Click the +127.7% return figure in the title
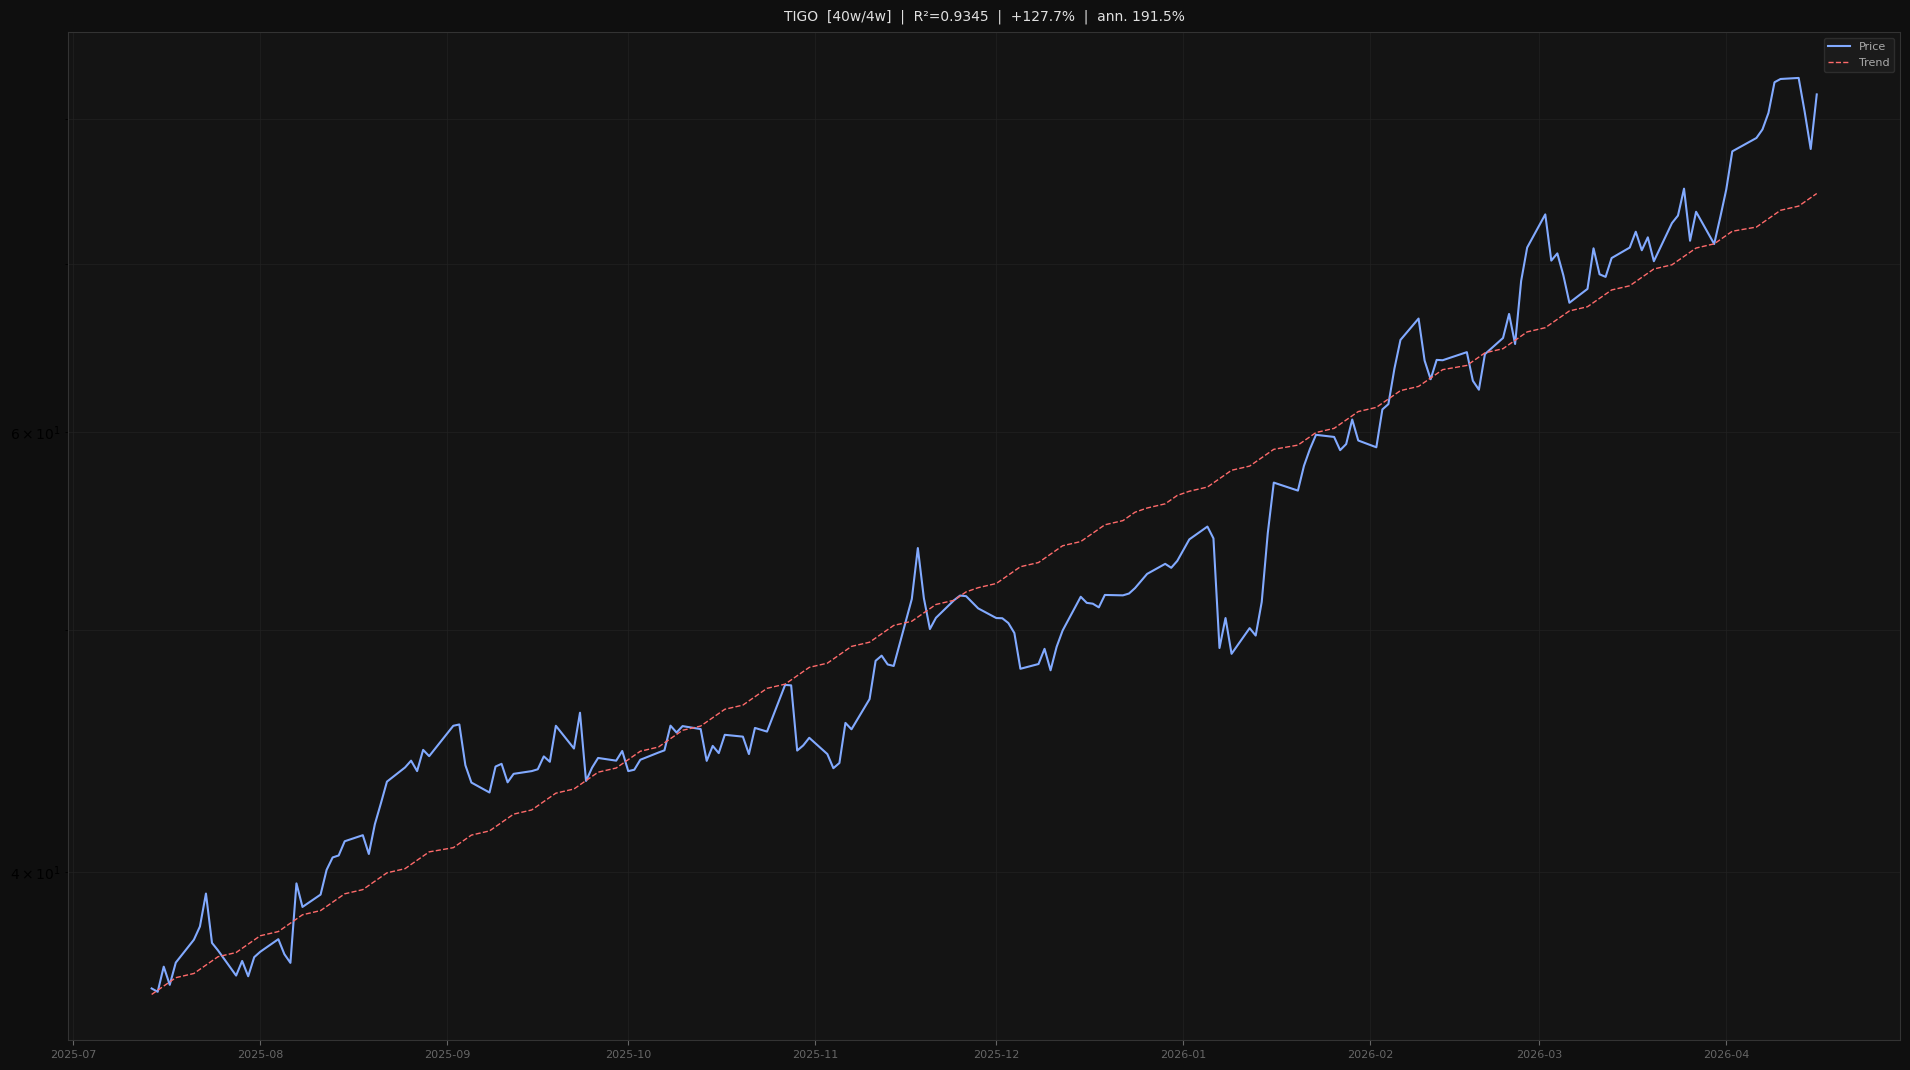Screen dimensions: 1910x1070 [1043, 16]
